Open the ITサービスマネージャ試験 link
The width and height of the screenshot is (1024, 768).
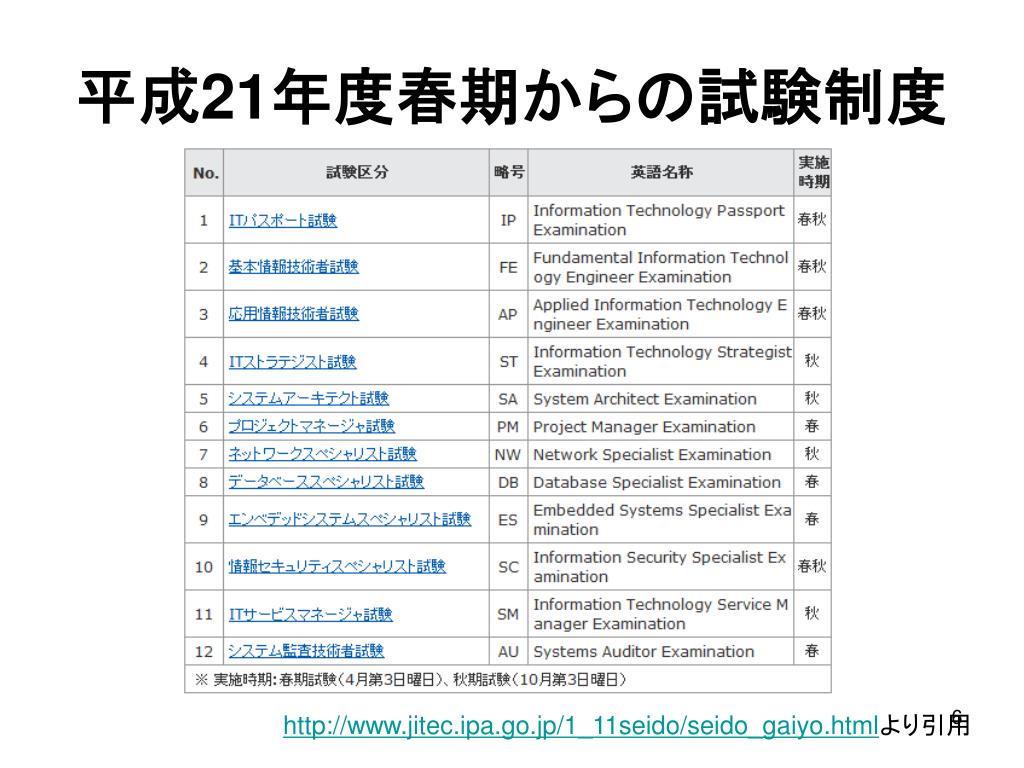pos(310,614)
